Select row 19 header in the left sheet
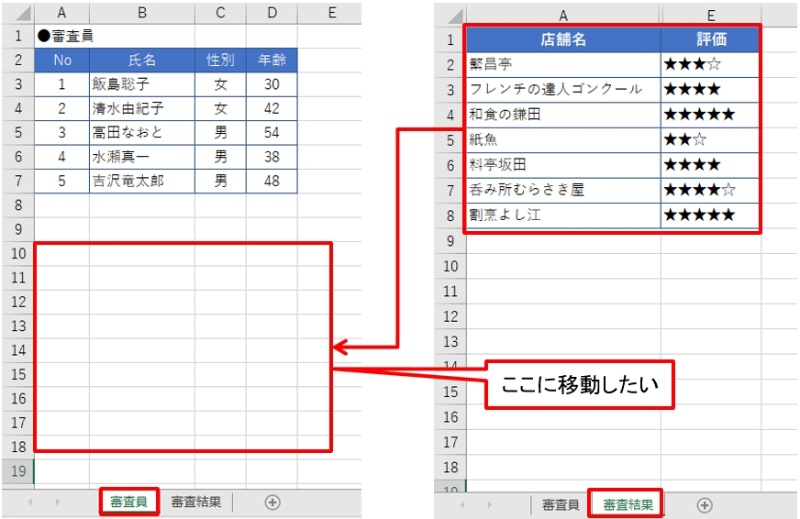800x519 pixels. 17,470
